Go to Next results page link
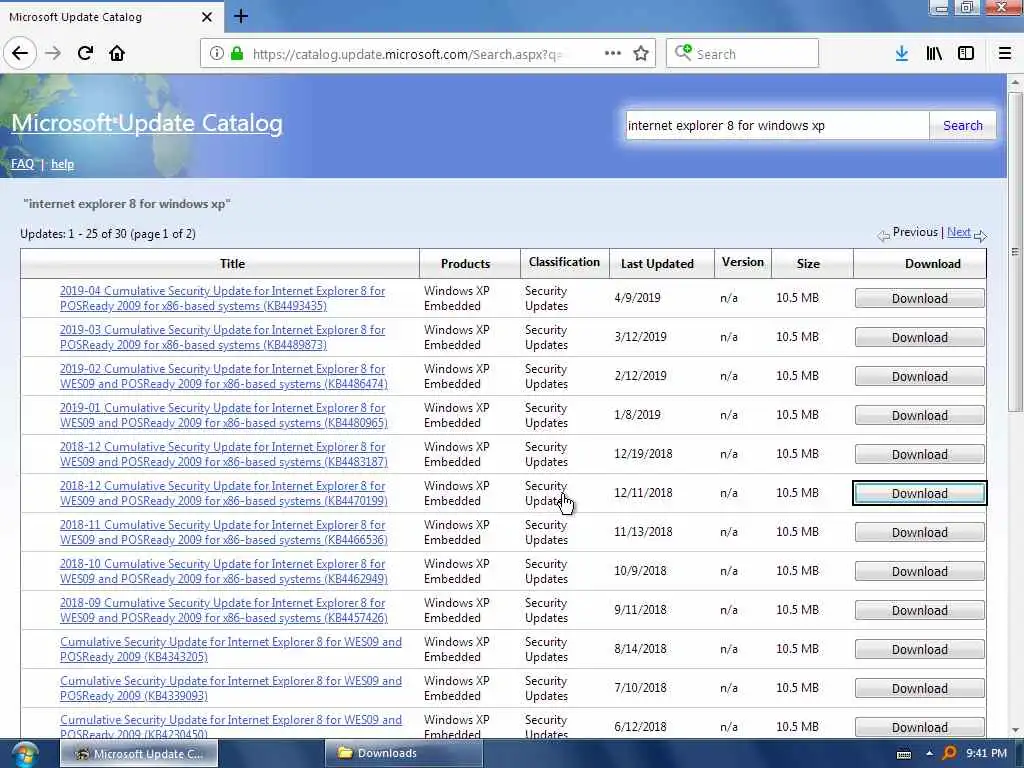Screen dimensions: 1024x768 (958, 232)
